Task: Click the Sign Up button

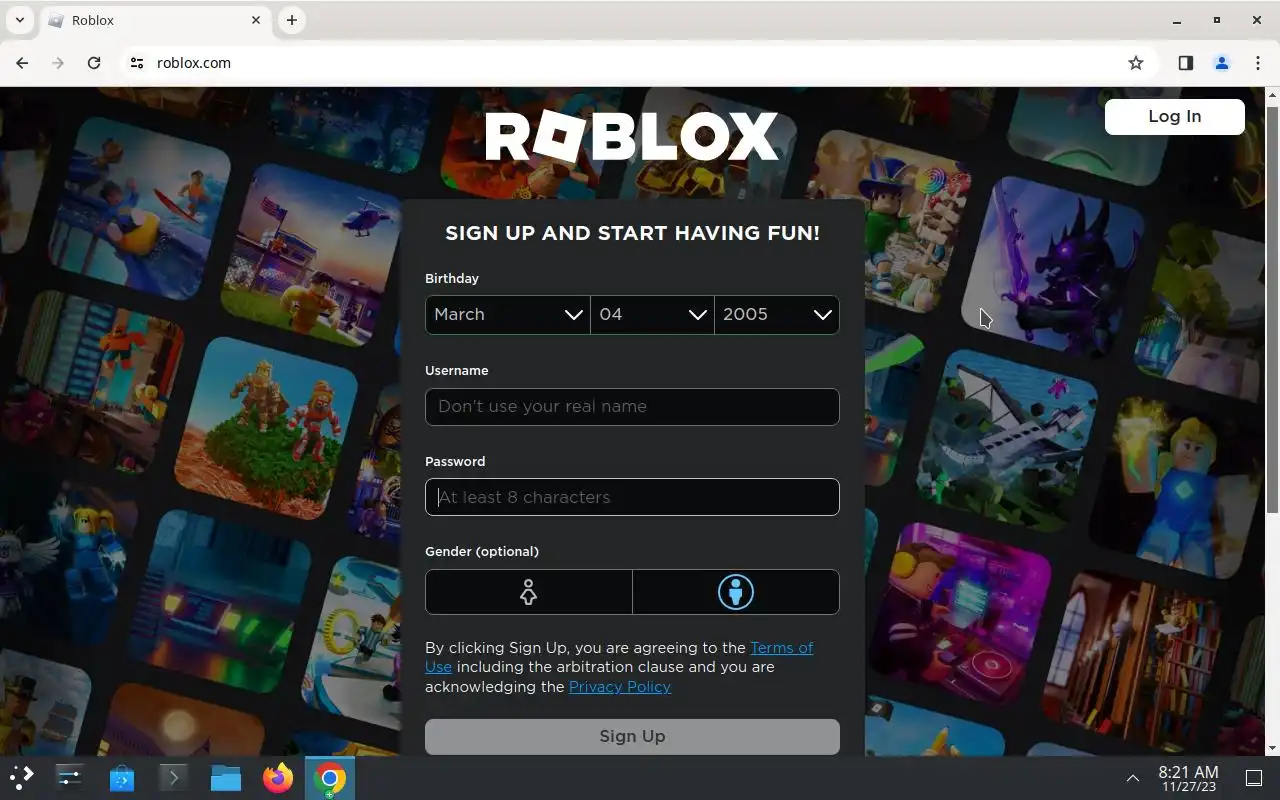Action: click(632, 736)
